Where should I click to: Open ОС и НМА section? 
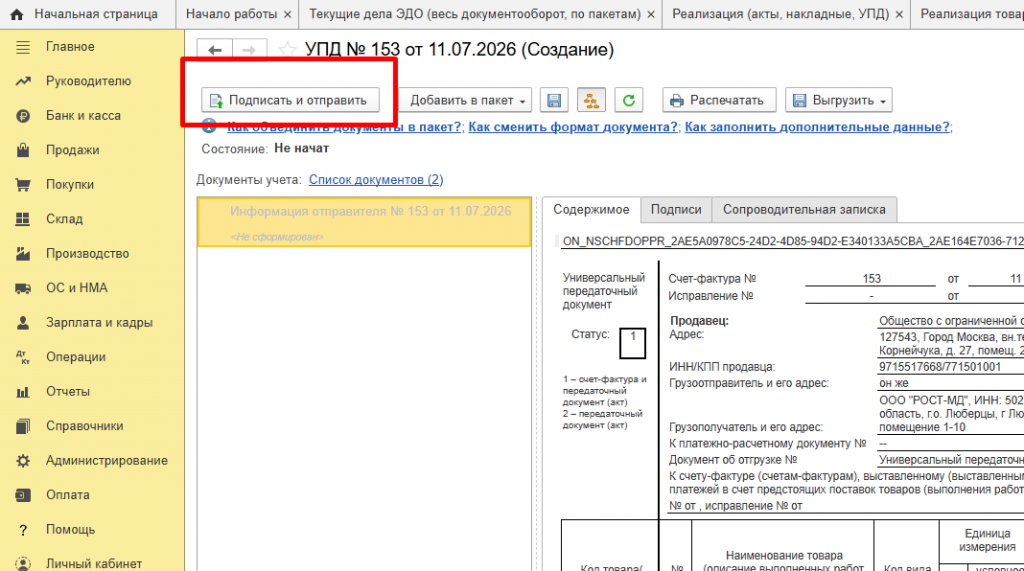pos(76,288)
